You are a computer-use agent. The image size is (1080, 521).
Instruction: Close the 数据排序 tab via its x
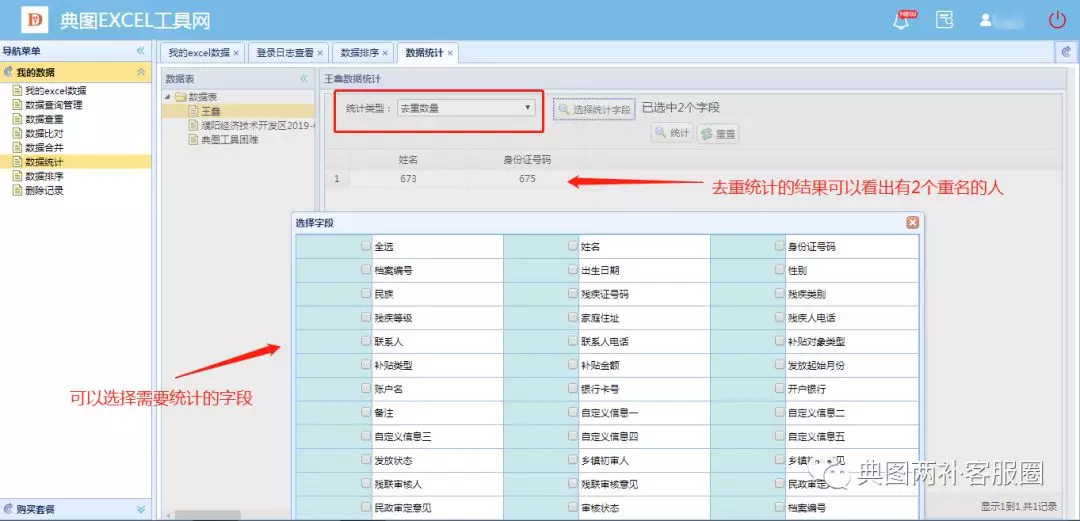point(385,53)
